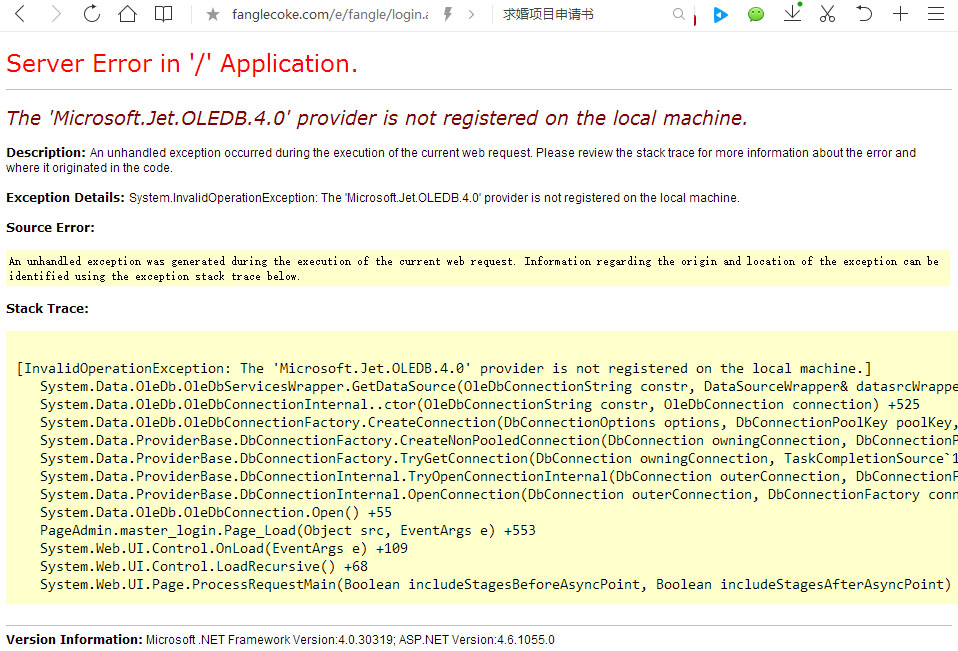Expand the address bar chevron
958x651 pixels.
472,14
